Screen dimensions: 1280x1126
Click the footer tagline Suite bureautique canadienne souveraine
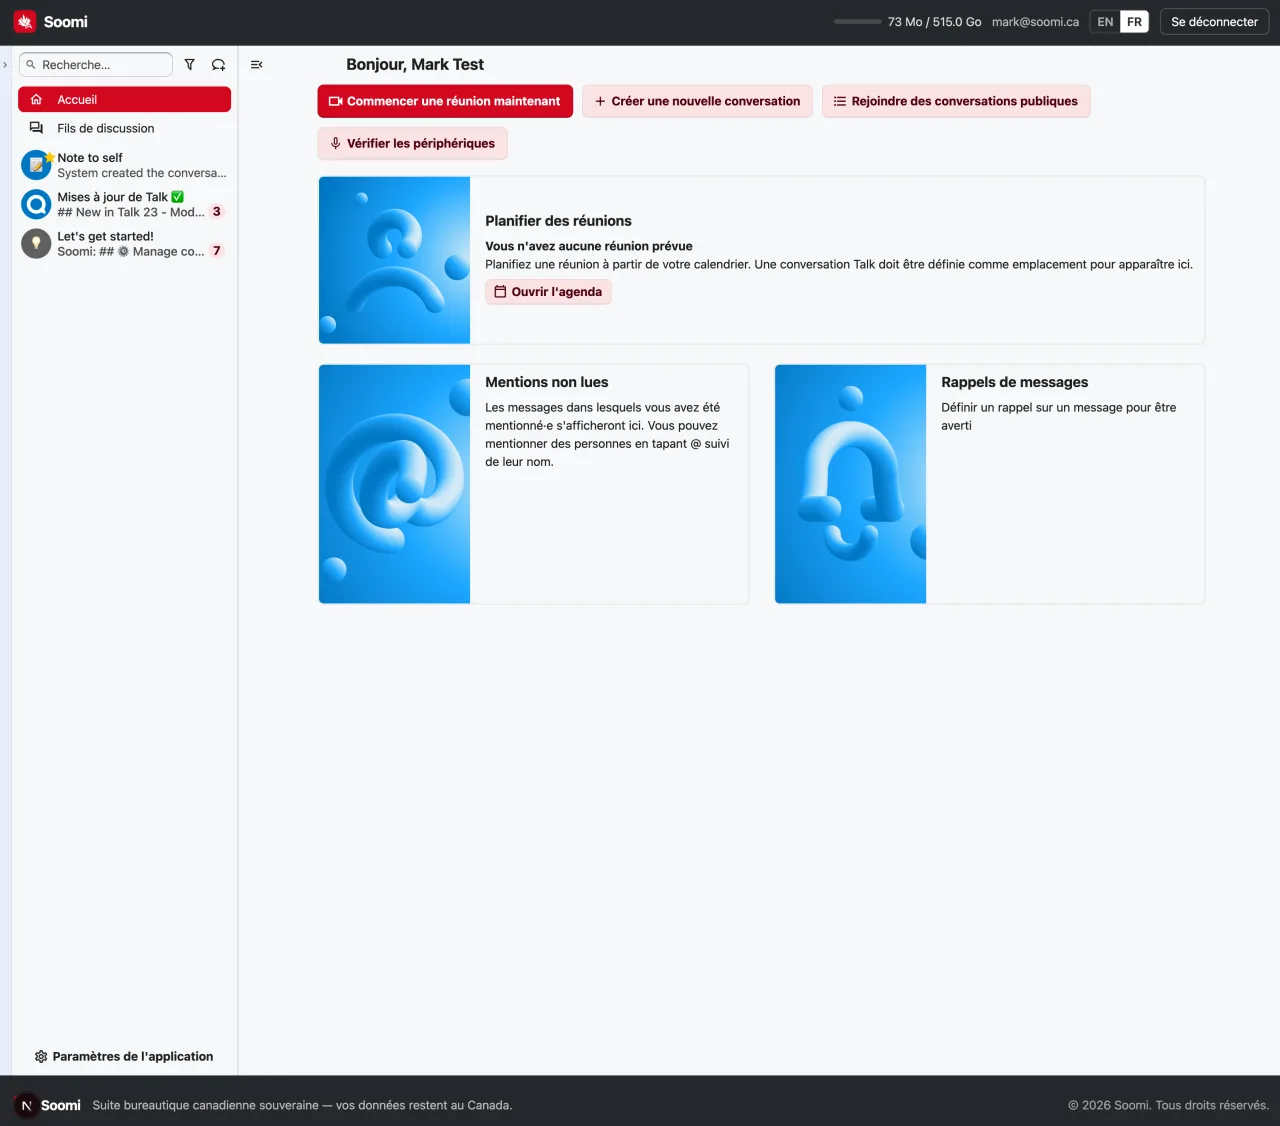click(x=302, y=1105)
